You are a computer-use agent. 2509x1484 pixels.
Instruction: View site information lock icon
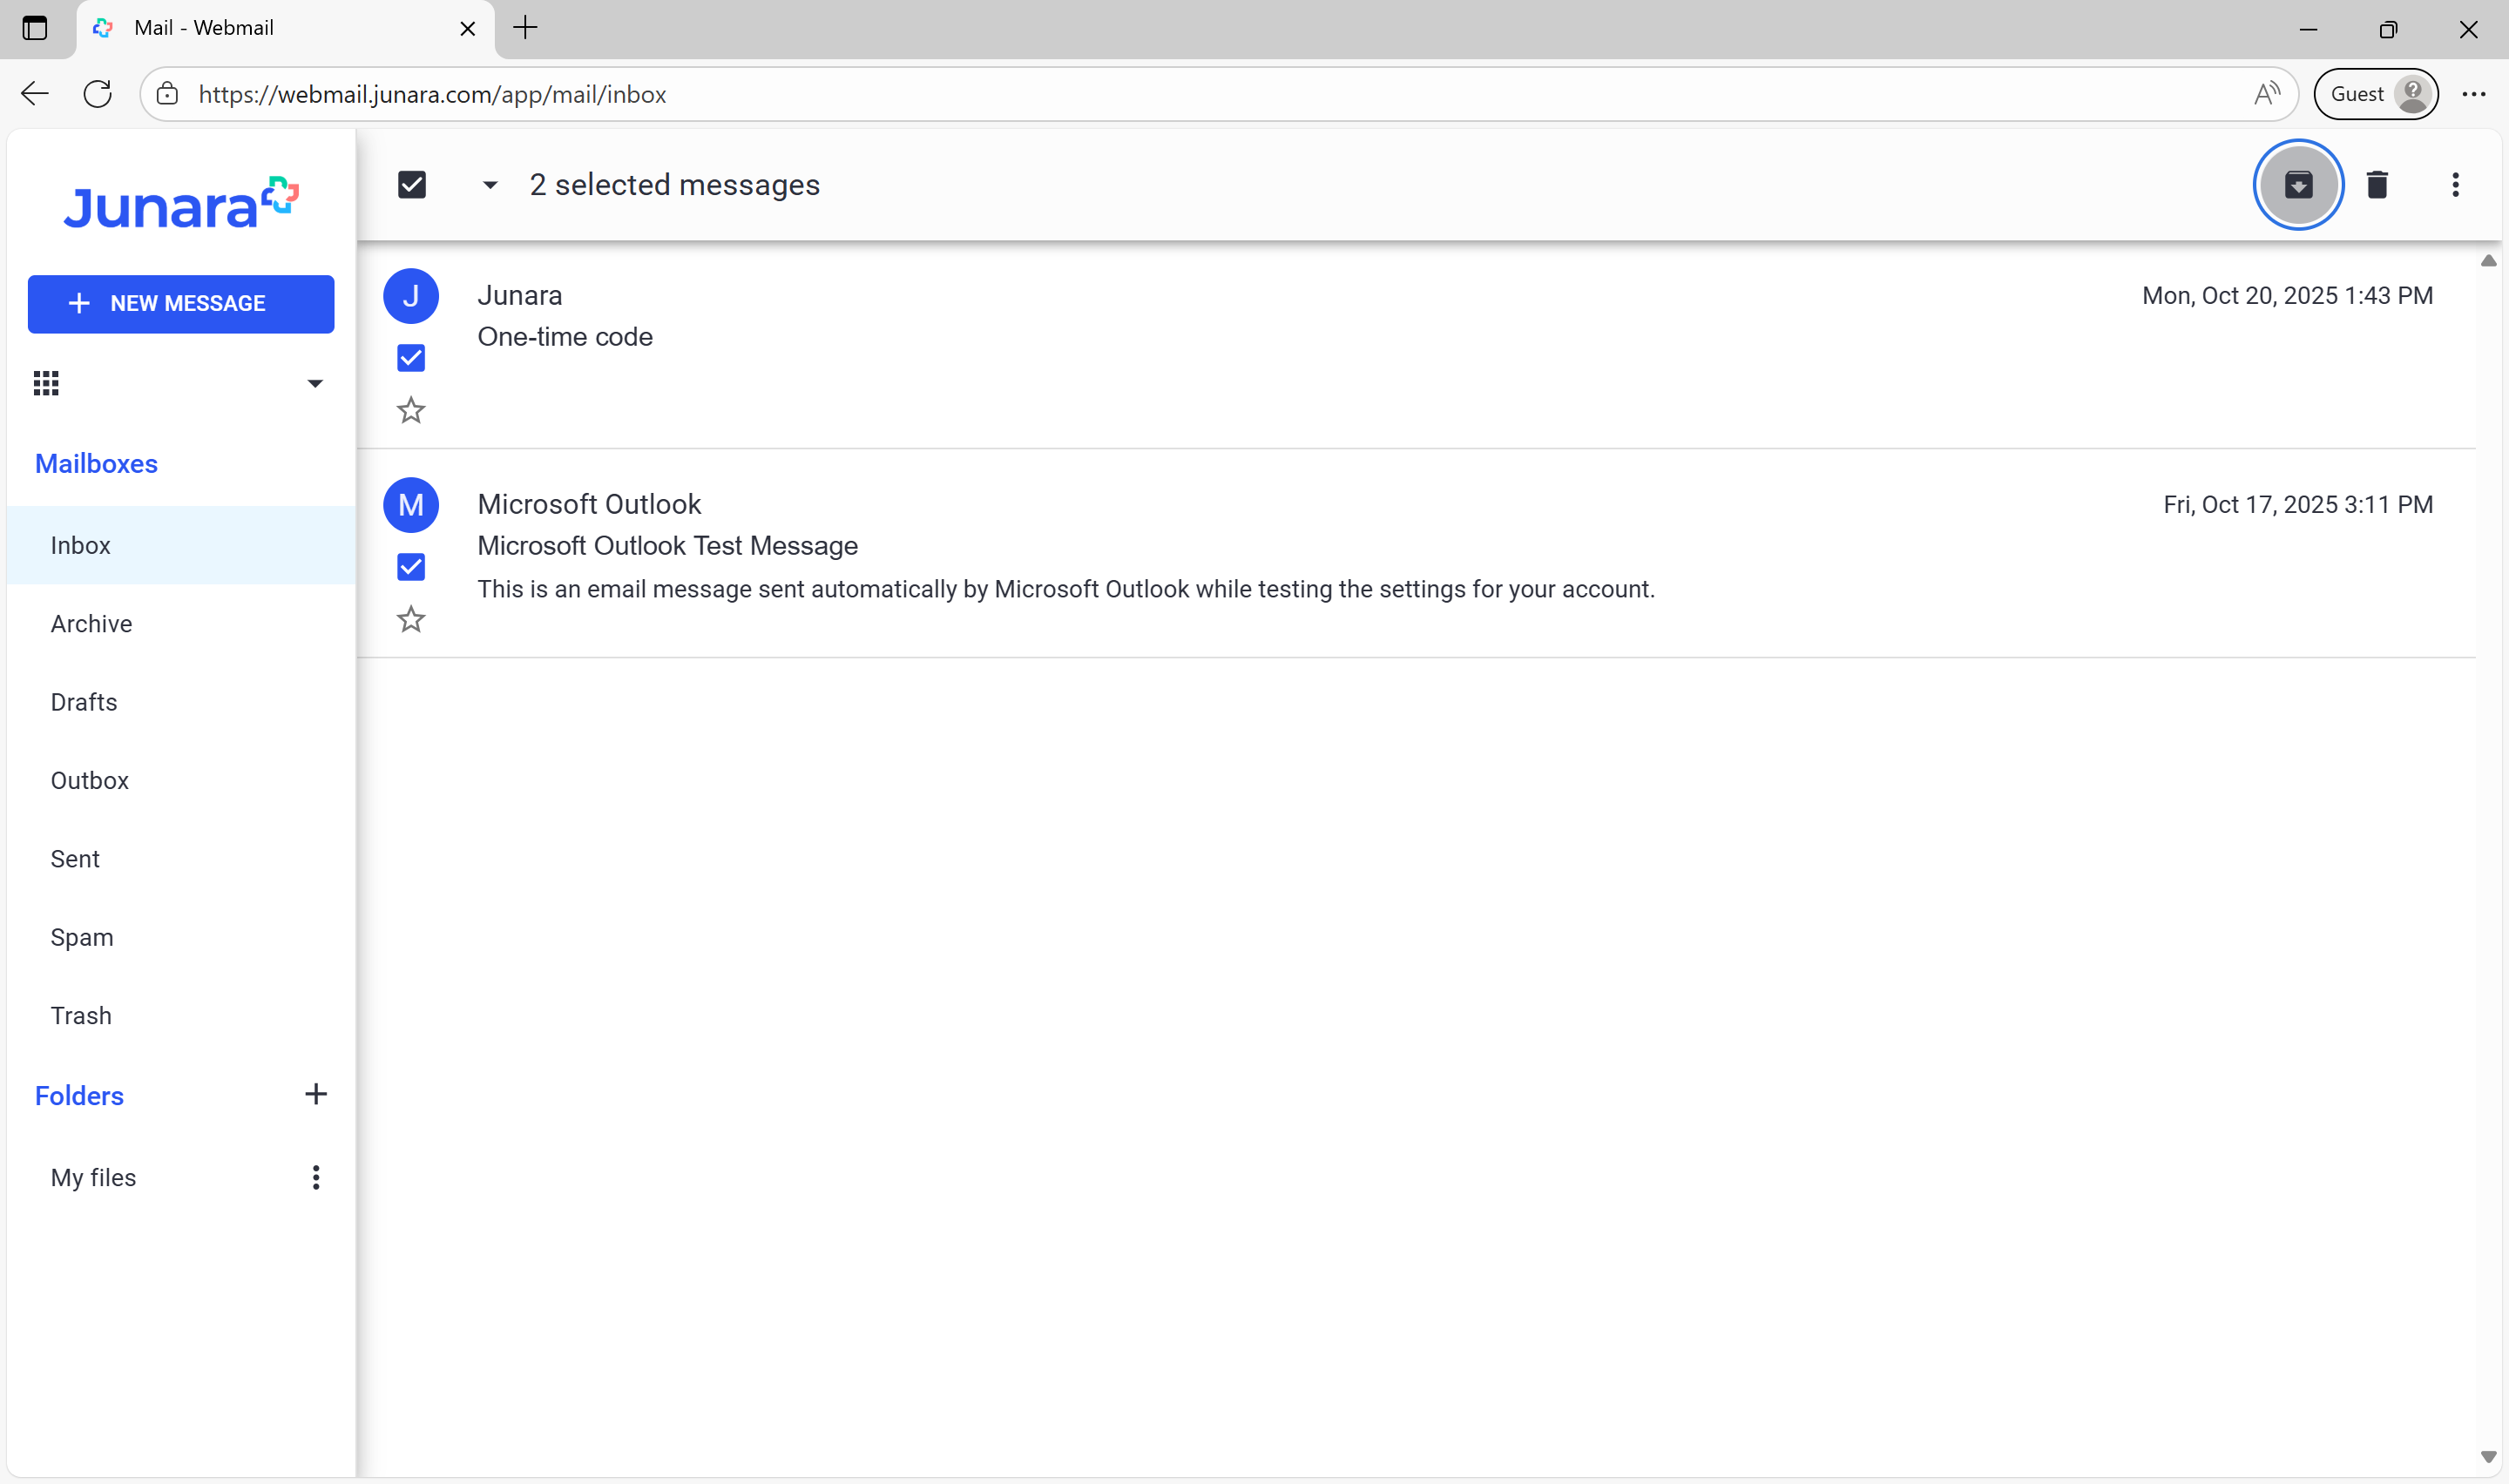tap(167, 94)
